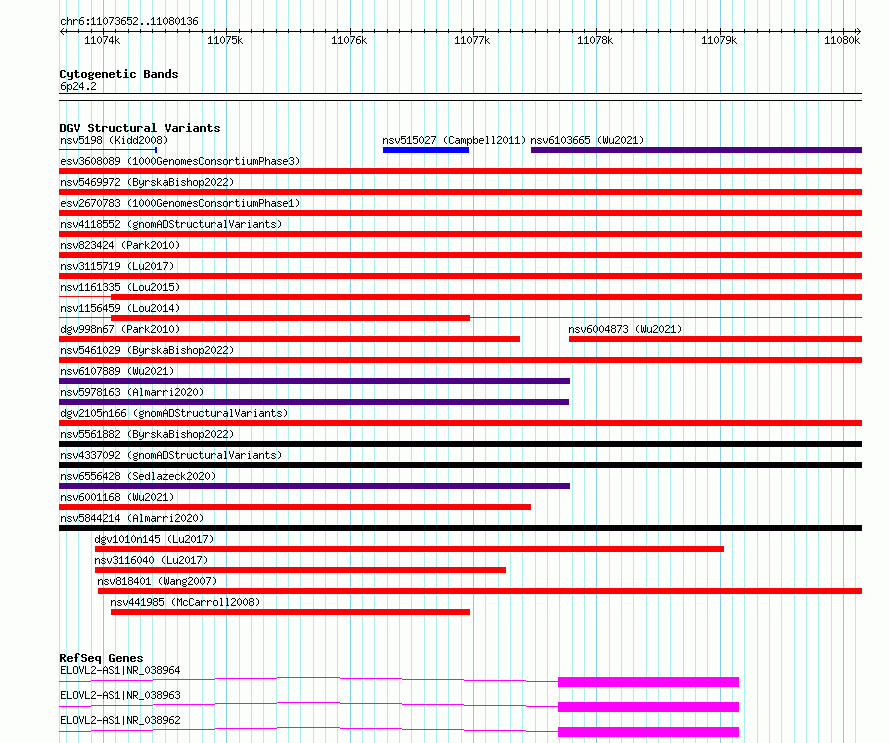890x743 pixels.
Task: Select nsv3115719 (Lu2017) variant
Action: tap(117, 266)
